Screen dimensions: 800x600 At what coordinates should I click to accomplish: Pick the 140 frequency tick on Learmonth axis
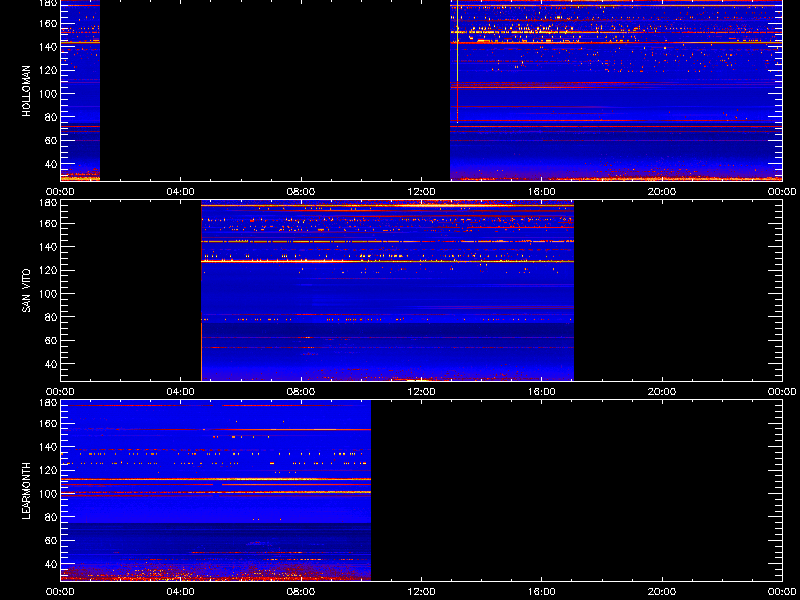[x=49, y=447]
